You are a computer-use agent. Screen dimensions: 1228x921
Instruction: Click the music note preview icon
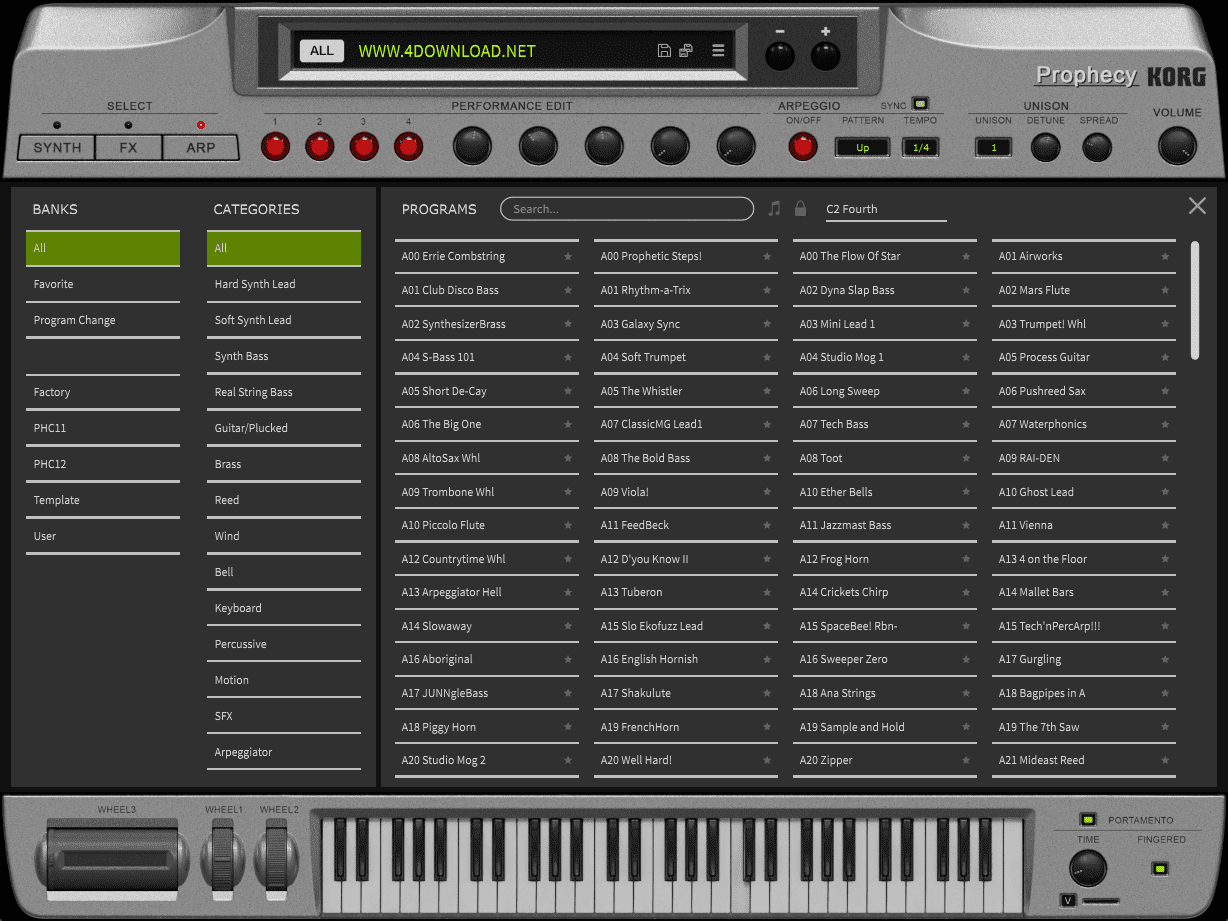(x=774, y=208)
